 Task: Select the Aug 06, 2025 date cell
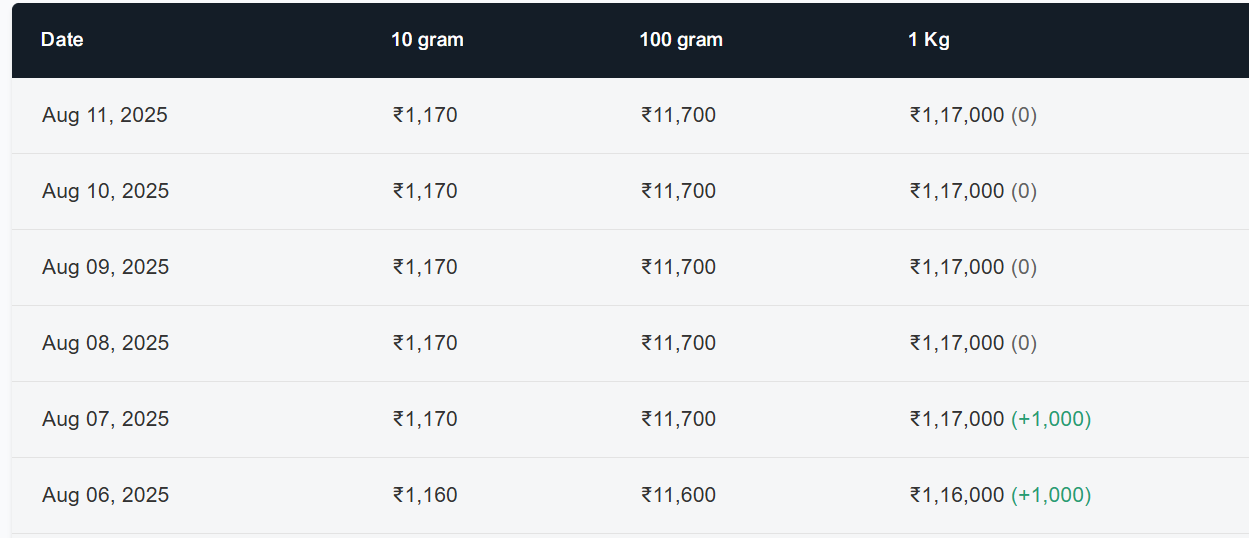pyautogui.click(x=105, y=495)
